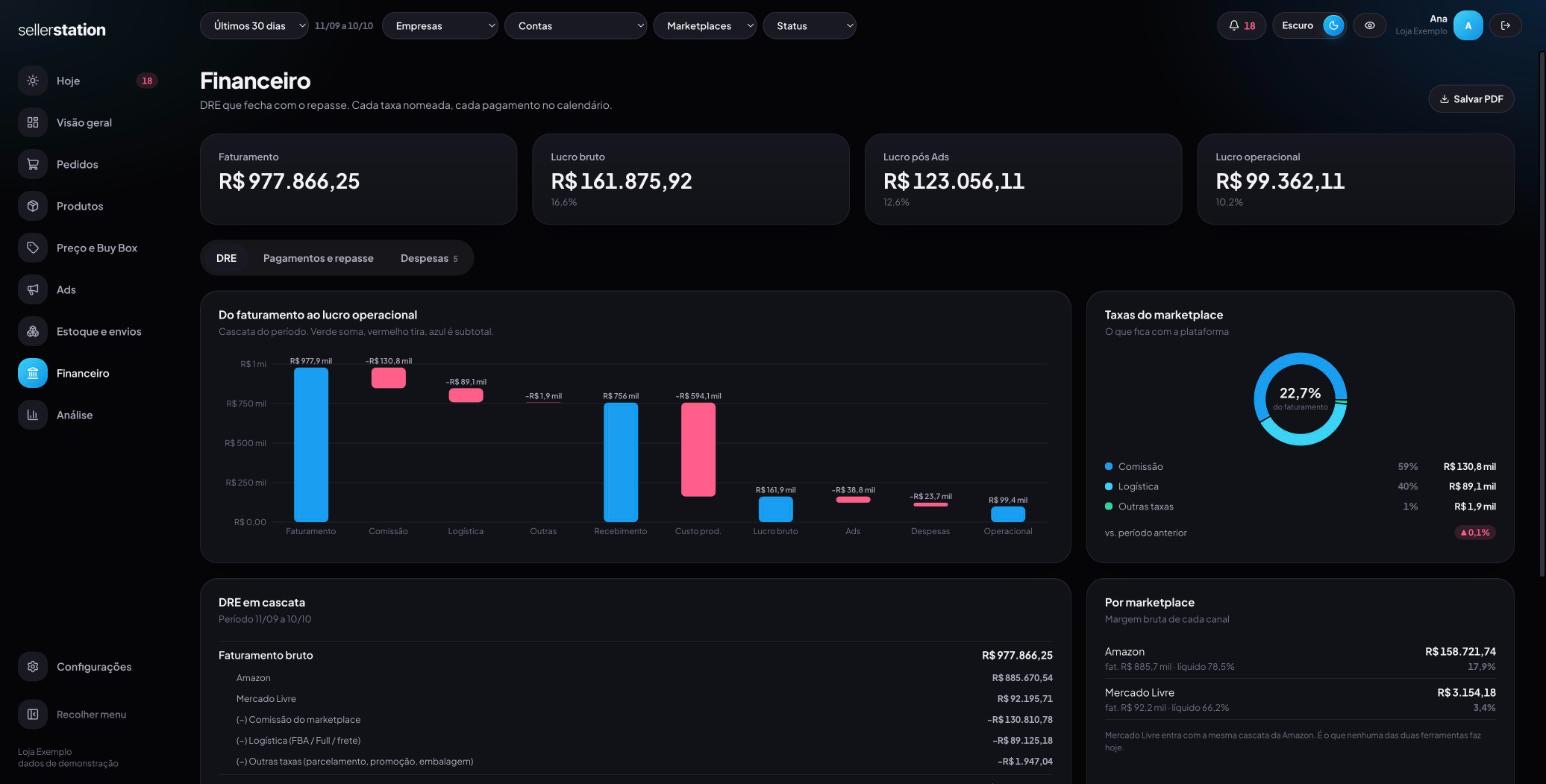Toggle the eye visibility button
This screenshot has height=784, width=1546.
[x=1370, y=26]
